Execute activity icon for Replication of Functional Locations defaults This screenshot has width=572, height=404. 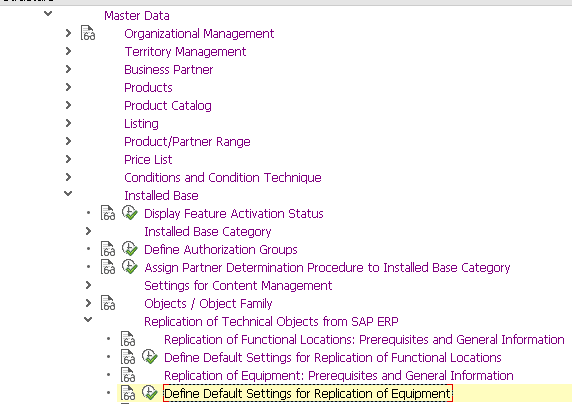coord(150,357)
